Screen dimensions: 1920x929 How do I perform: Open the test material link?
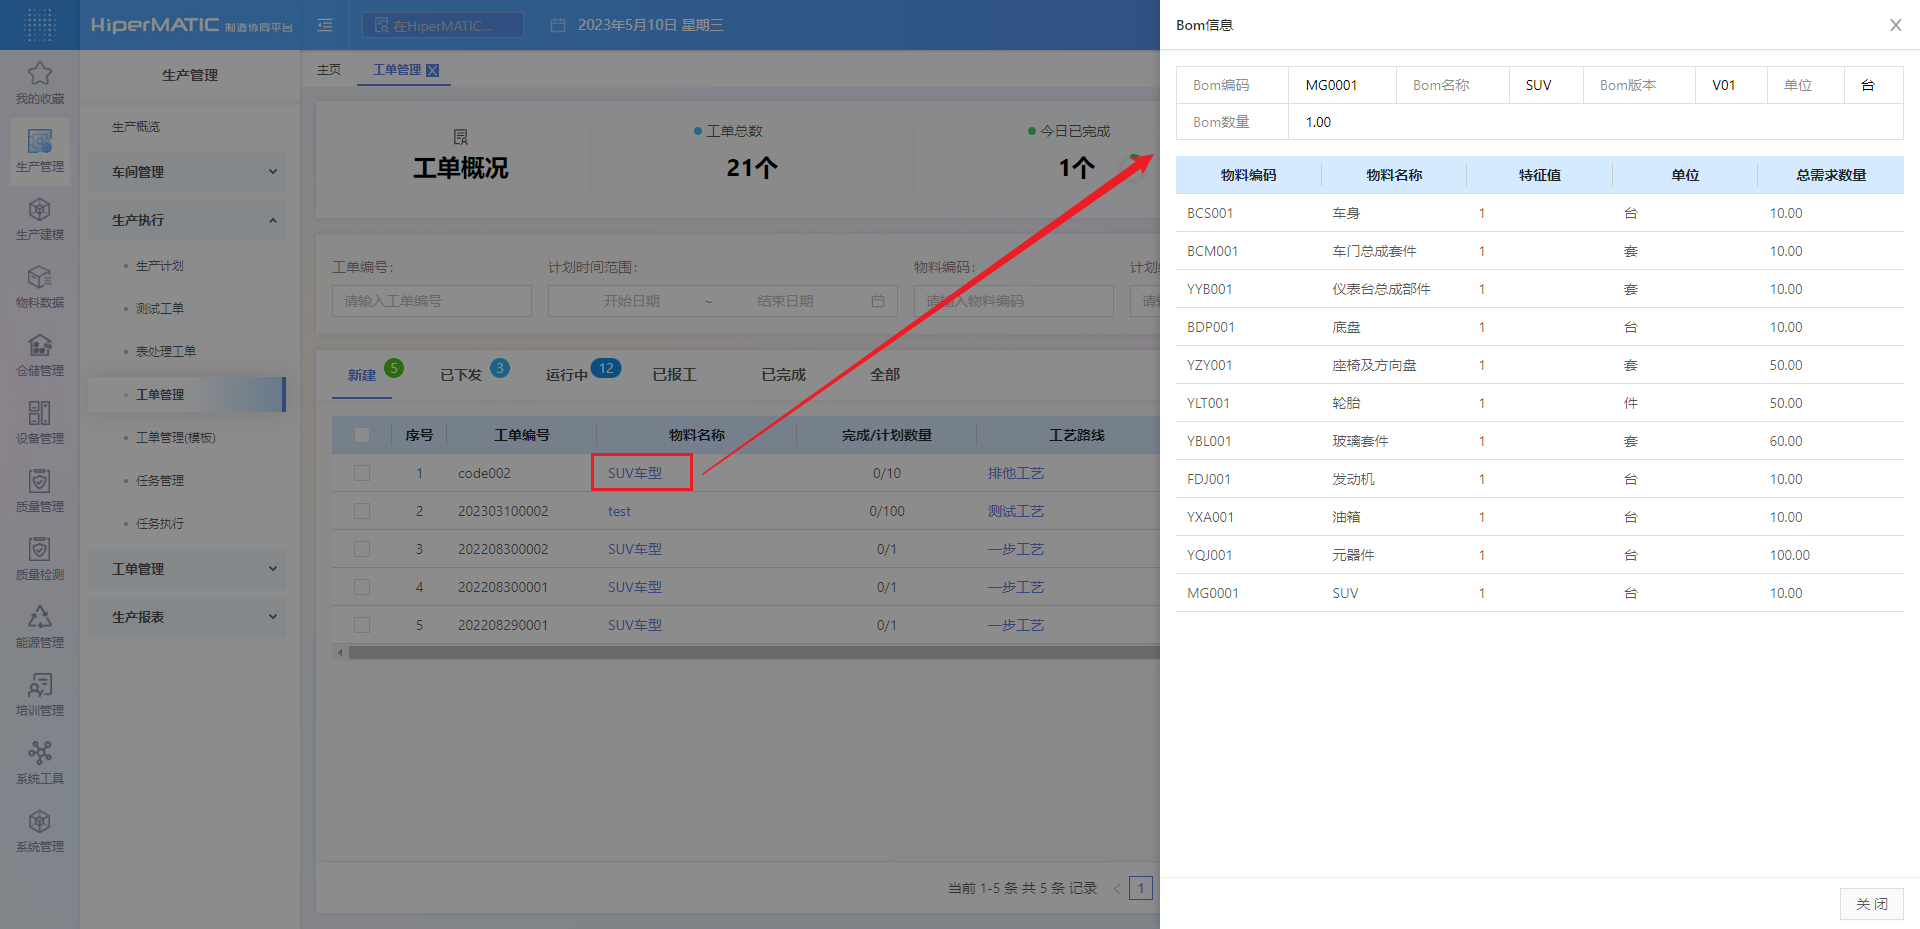pos(619,511)
